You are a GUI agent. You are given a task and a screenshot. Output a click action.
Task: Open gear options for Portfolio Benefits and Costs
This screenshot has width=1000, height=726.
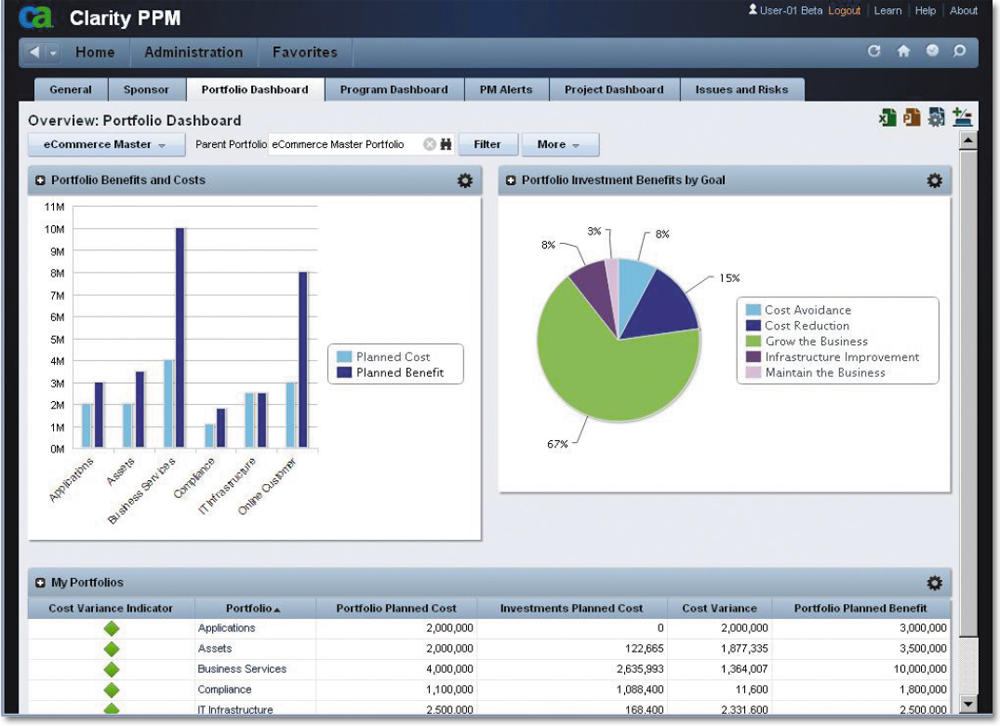point(464,181)
